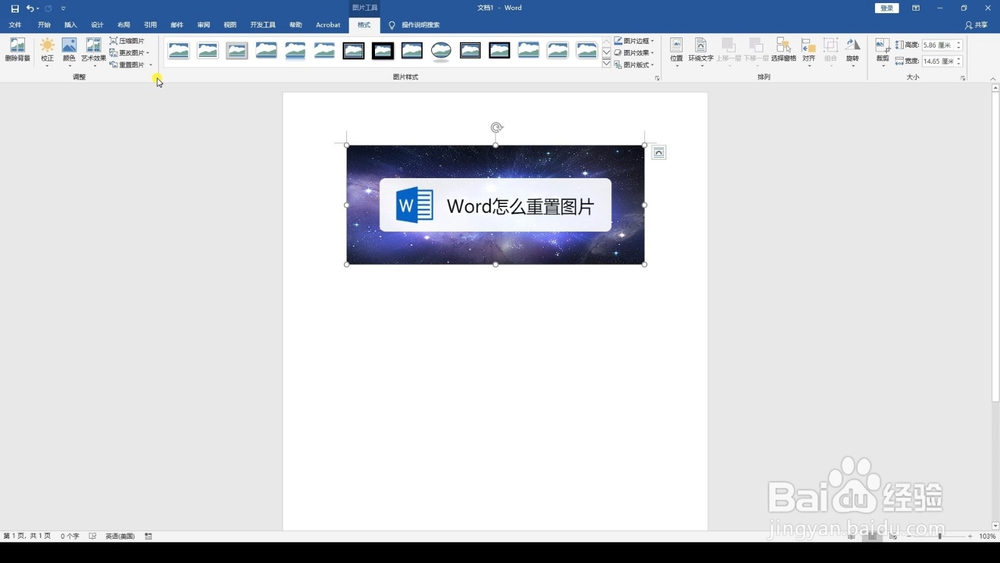Apply the last visible picture style thumbnail
This screenshot has height=563, width=1000.
(587, 51)
